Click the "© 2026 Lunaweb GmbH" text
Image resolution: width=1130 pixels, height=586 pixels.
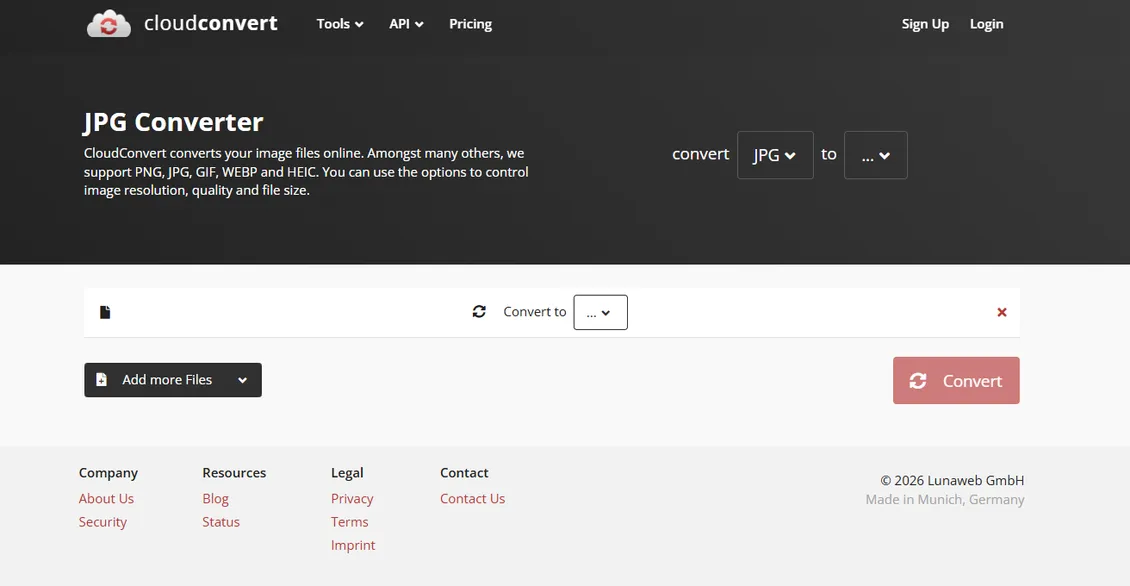coord(952,480)
